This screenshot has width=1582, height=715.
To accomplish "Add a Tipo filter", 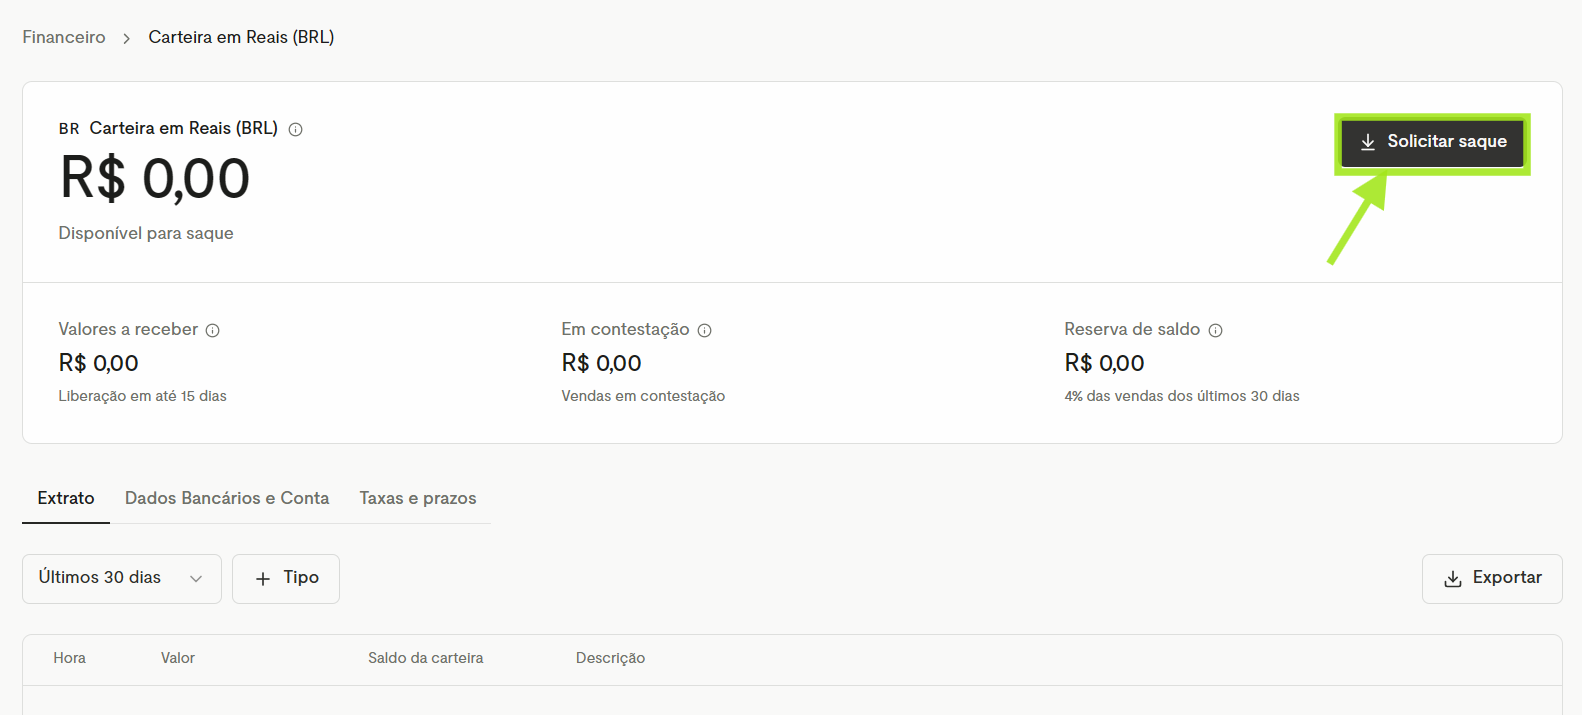I will click(286, 579).
